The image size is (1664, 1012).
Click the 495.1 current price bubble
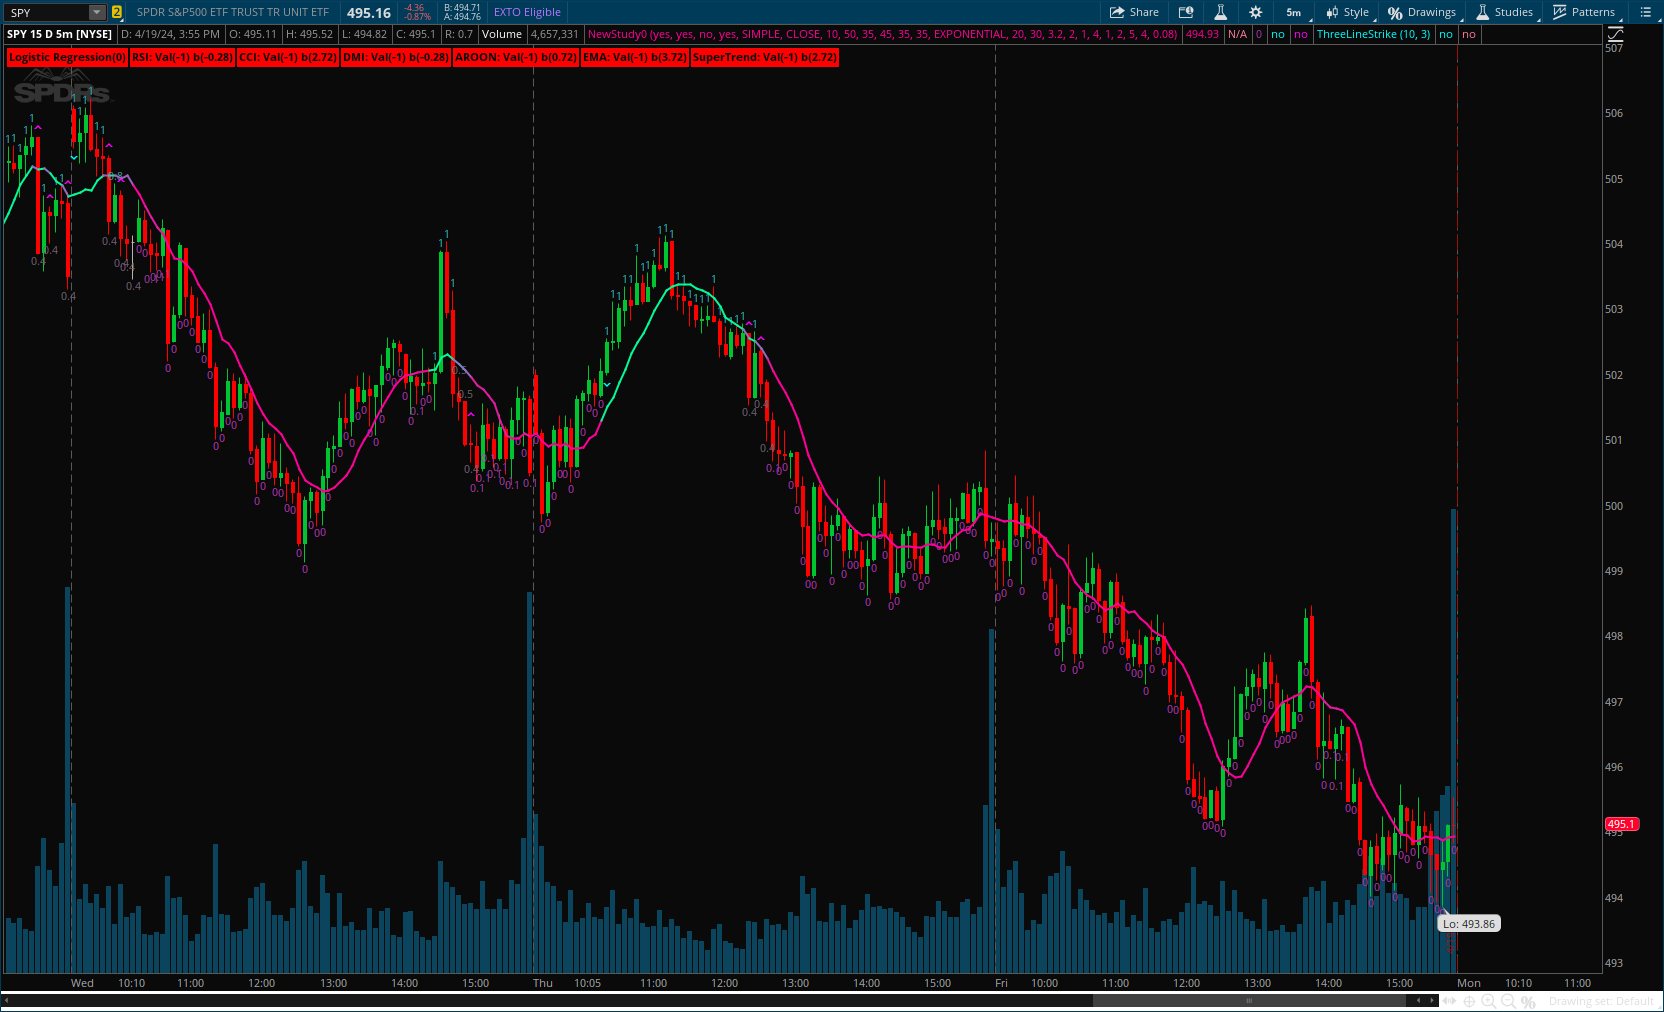[x=1621, y=824]
